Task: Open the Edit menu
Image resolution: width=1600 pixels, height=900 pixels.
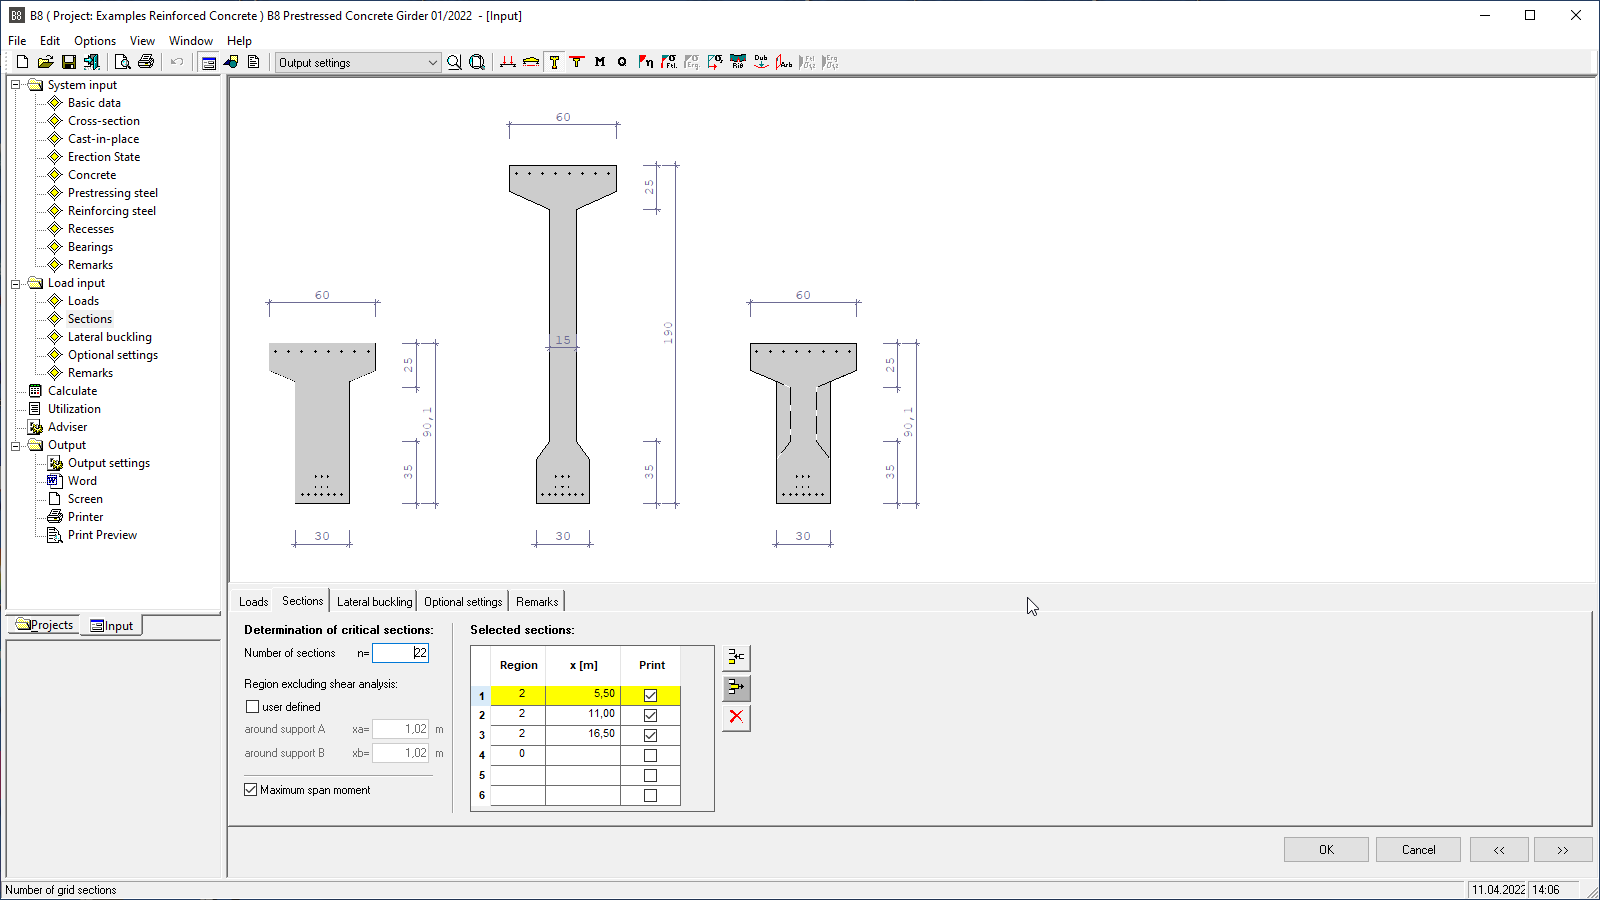Action: (x=50, y=41)
